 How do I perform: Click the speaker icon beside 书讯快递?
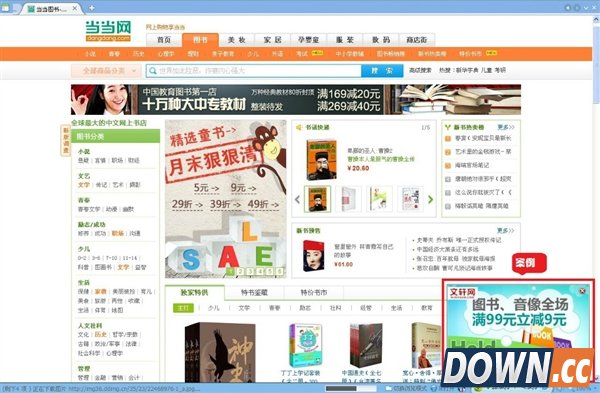[299, 127]
